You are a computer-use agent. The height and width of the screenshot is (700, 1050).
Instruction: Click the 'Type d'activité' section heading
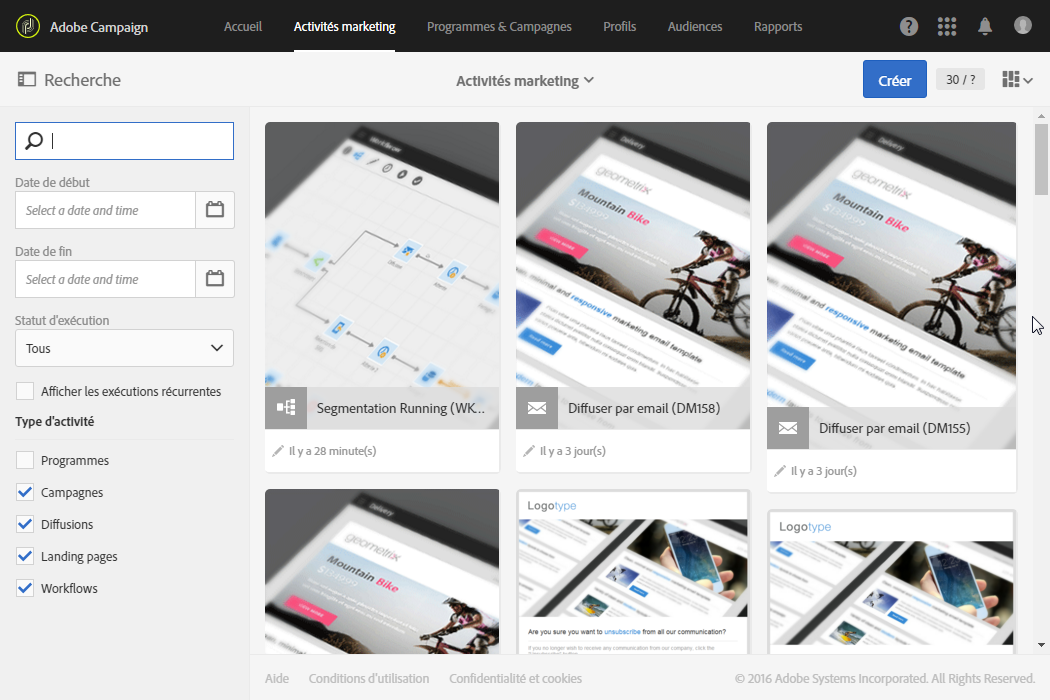54,421
